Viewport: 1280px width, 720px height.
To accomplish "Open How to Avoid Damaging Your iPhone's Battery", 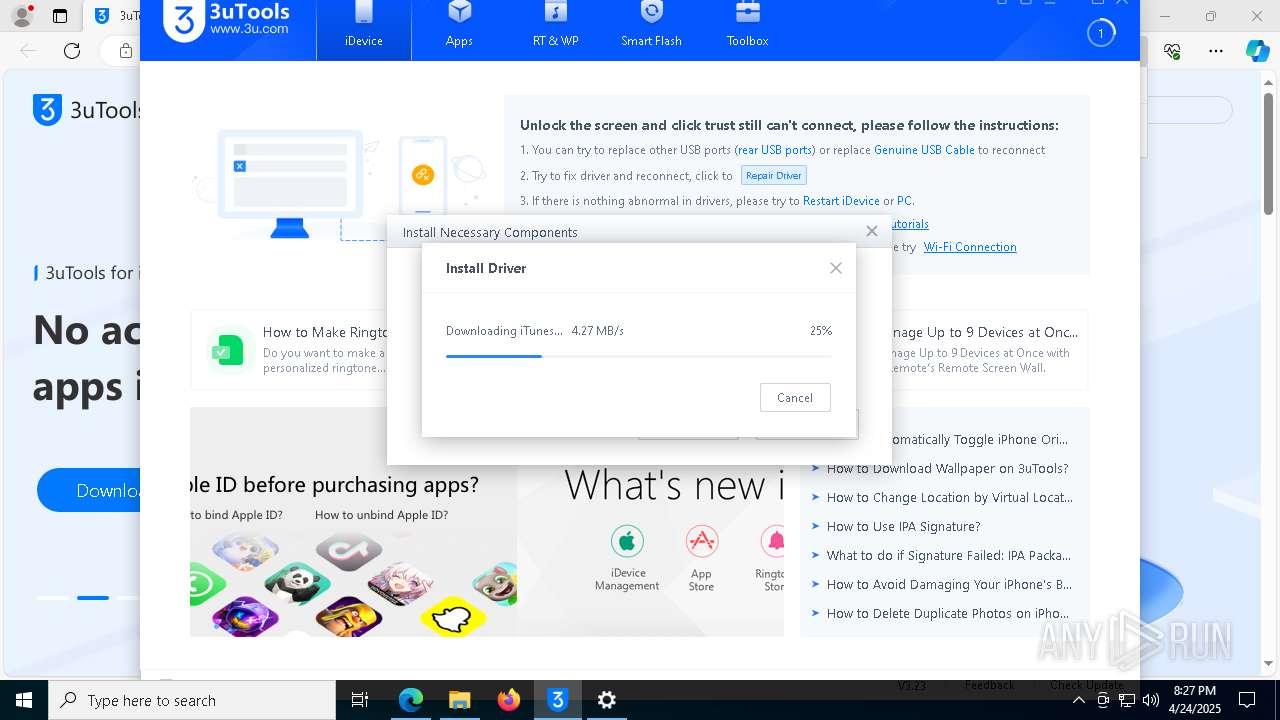I will pyautogui.click(x=949, y=584).
